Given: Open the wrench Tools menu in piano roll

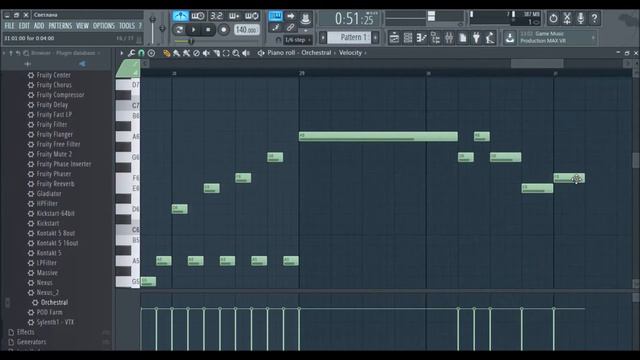Looking at the screenshot, I should [131, 53].
